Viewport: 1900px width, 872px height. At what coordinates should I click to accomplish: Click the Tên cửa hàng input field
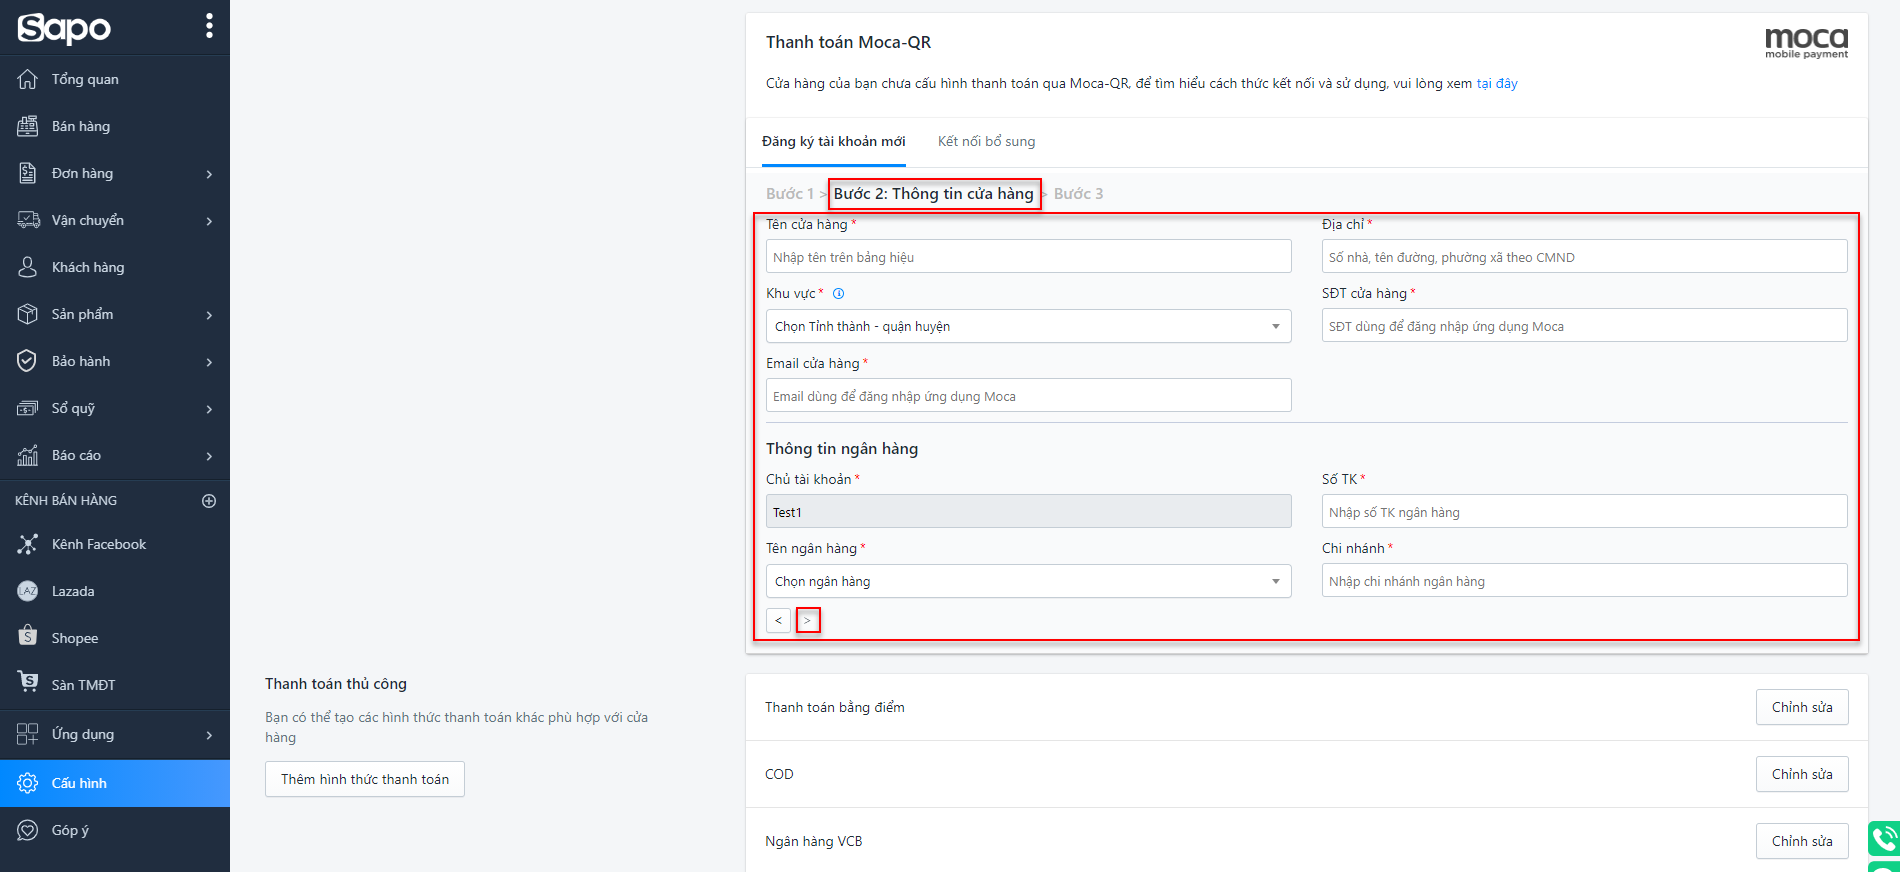pyautogui.click(x=1028, y=257)
